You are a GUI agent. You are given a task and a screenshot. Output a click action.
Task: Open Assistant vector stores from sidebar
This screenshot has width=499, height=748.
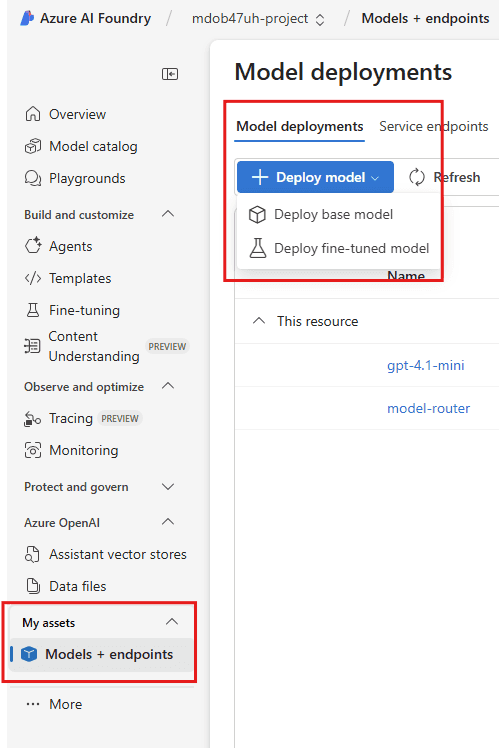pyautogui.click(x=118, y=554)
